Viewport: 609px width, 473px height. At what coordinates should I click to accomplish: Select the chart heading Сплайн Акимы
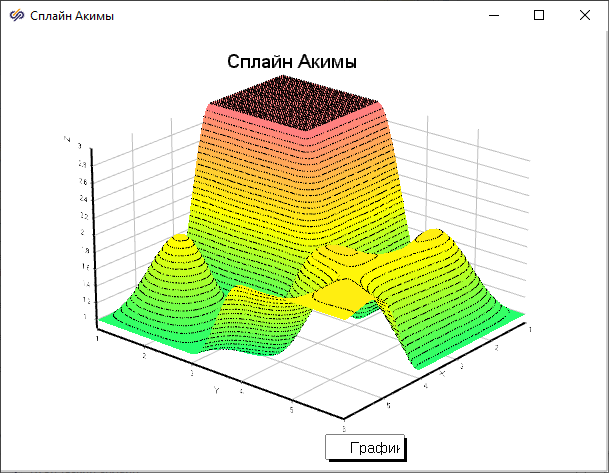tap(292, 62)
